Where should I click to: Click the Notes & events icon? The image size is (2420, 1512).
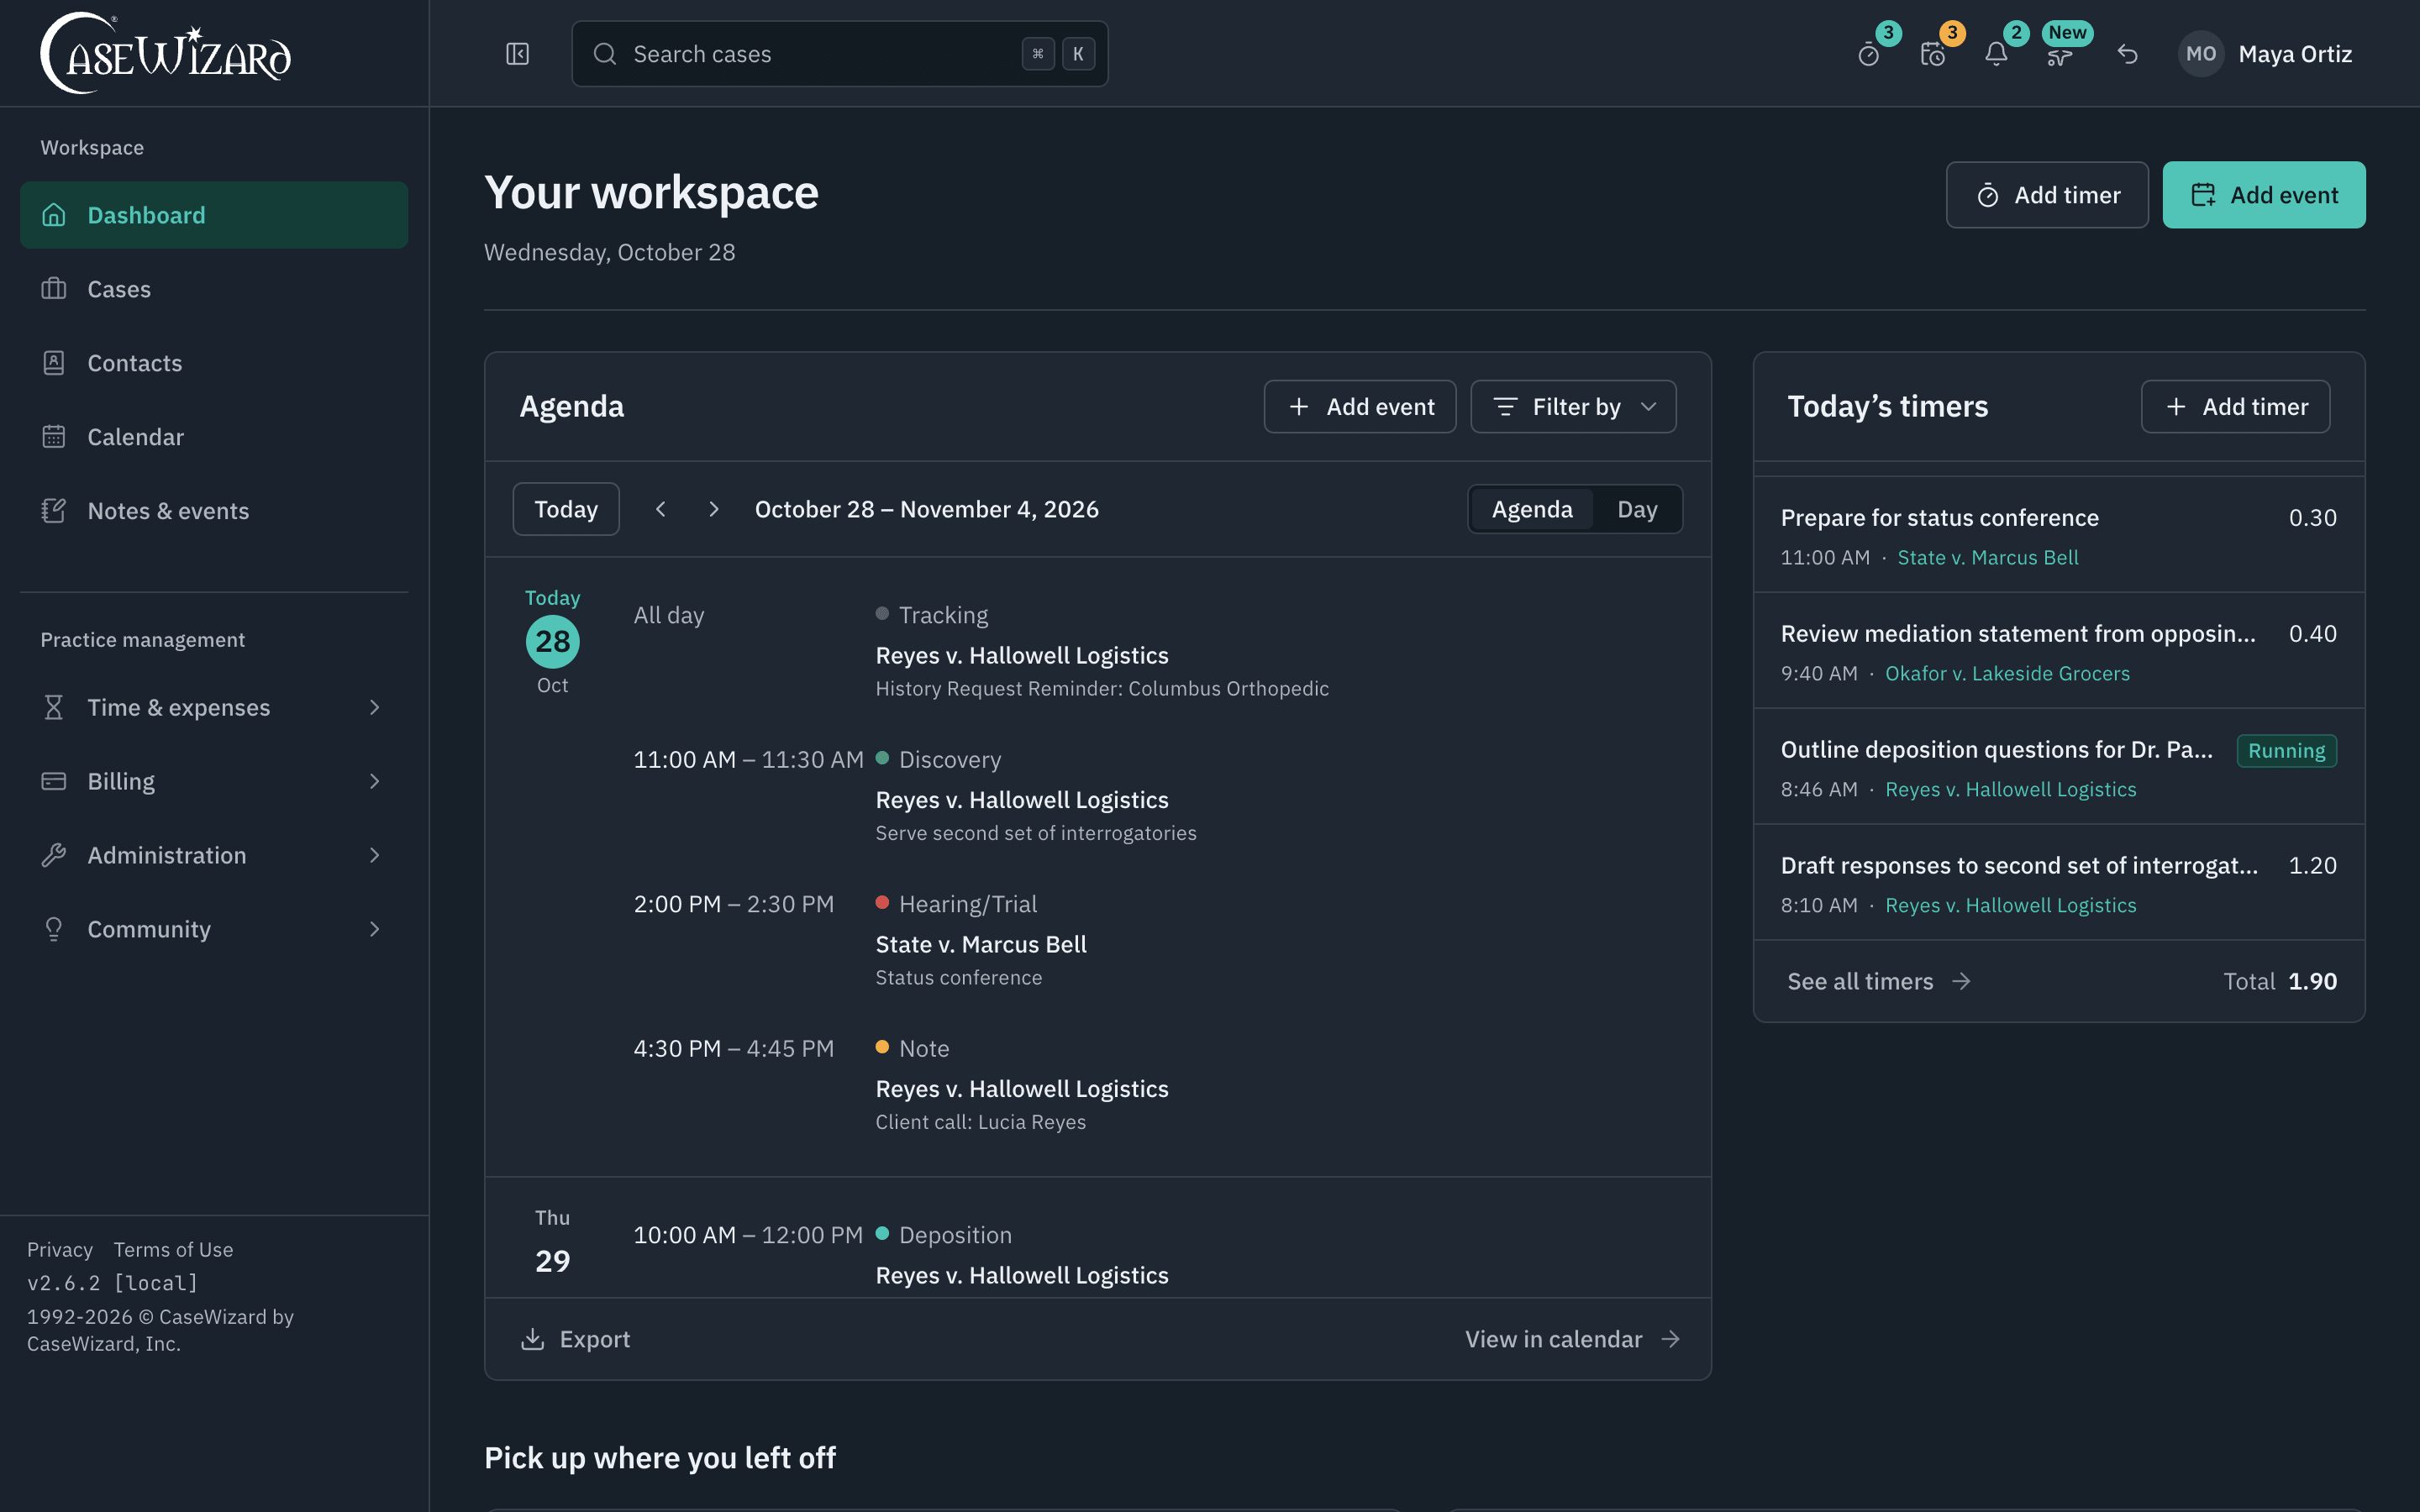click(x=54, y=511)
